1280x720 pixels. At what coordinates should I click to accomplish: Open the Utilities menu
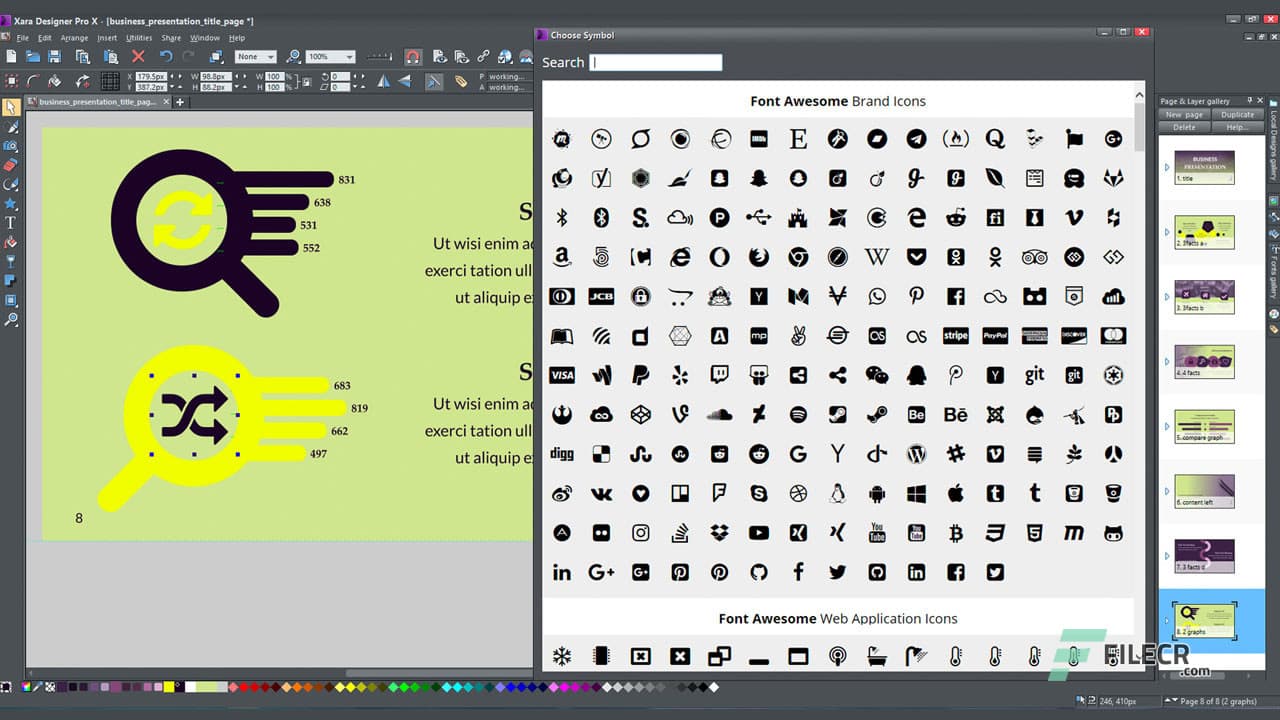(x=137, y=37)
